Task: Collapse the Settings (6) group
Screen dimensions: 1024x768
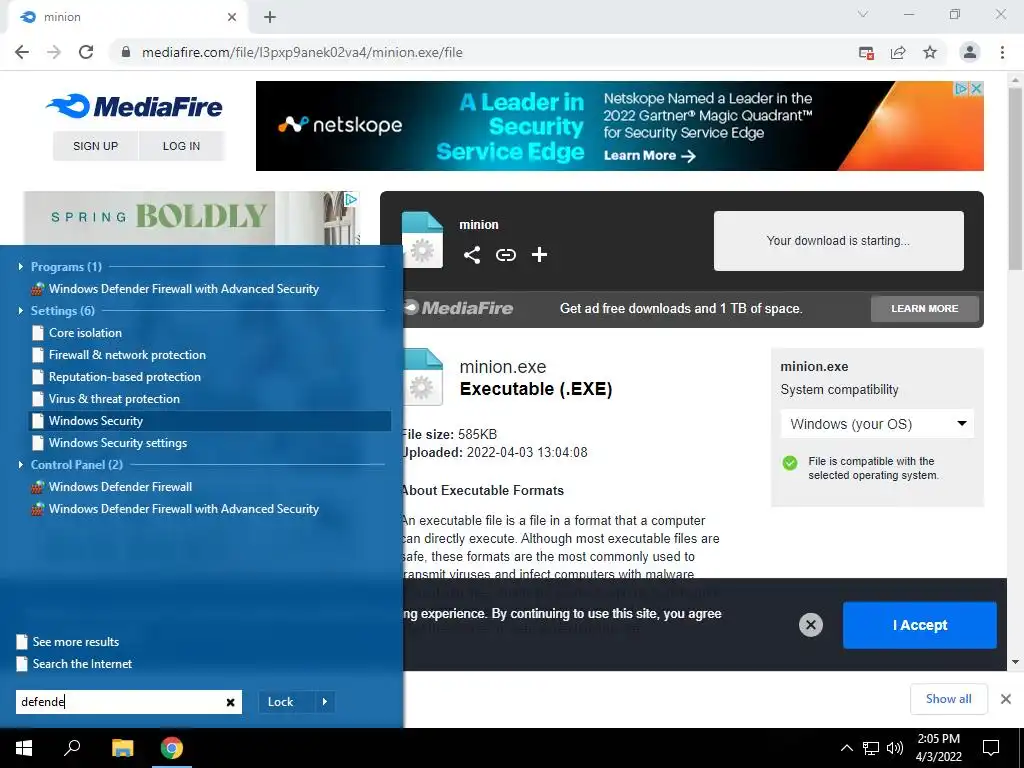Action: point(20,310)
